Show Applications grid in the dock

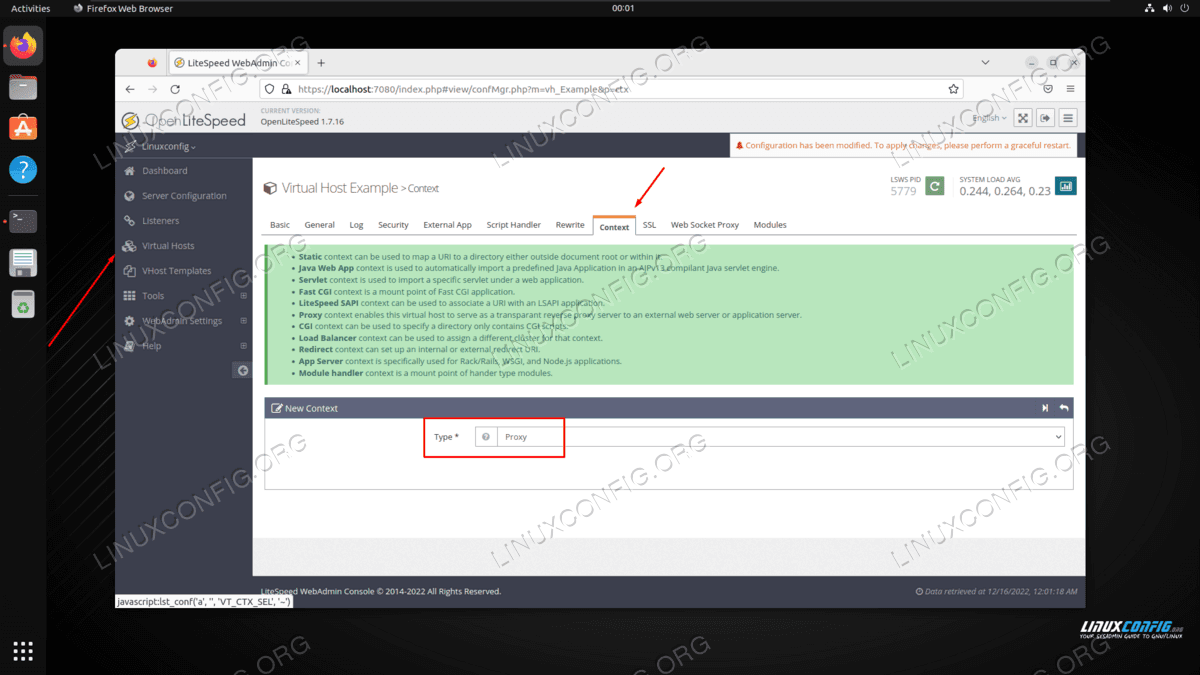point(23,651)
